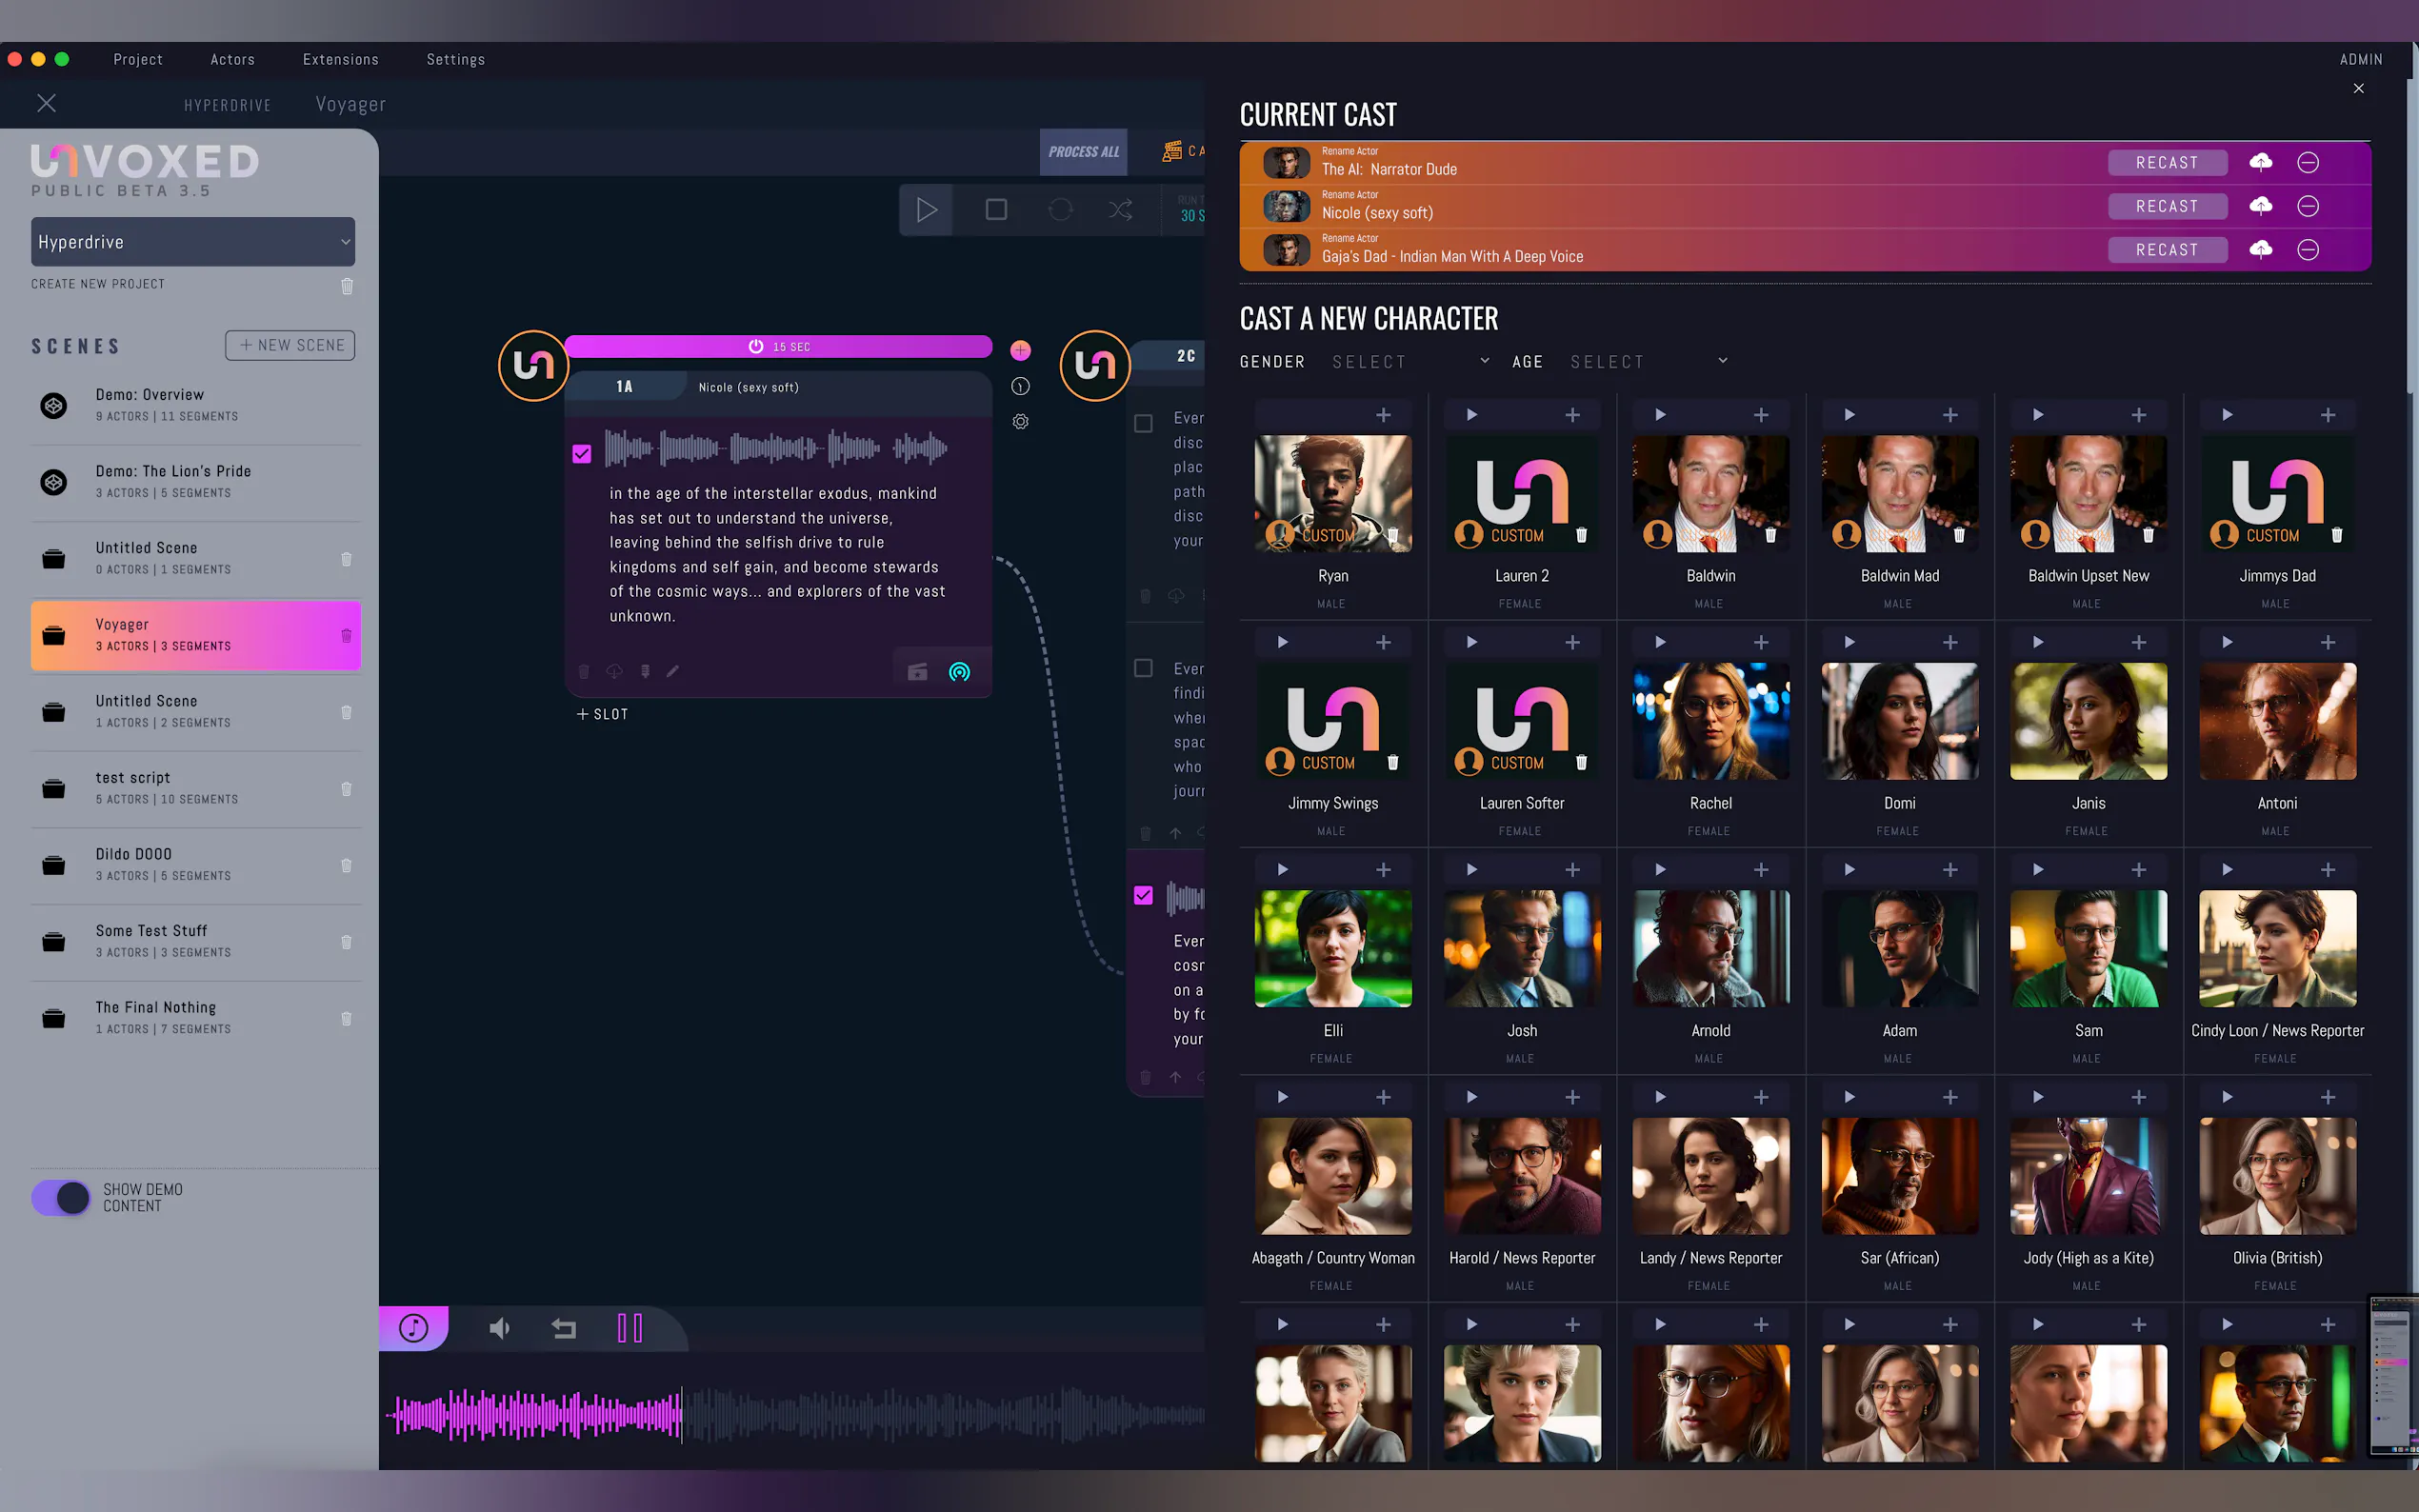
Task: Click the New Scene button
Action: [290, 345]
